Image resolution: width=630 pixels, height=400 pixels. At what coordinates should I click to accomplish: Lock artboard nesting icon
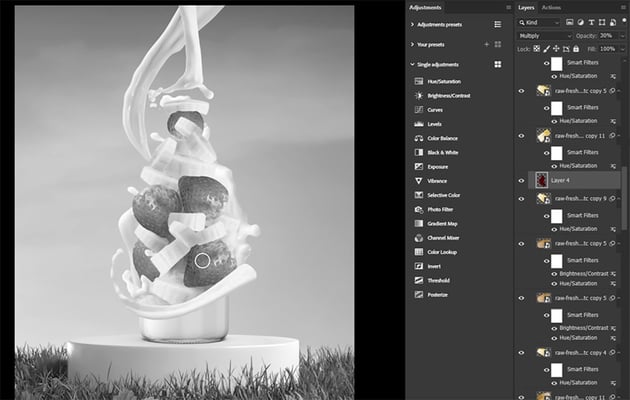566,49
